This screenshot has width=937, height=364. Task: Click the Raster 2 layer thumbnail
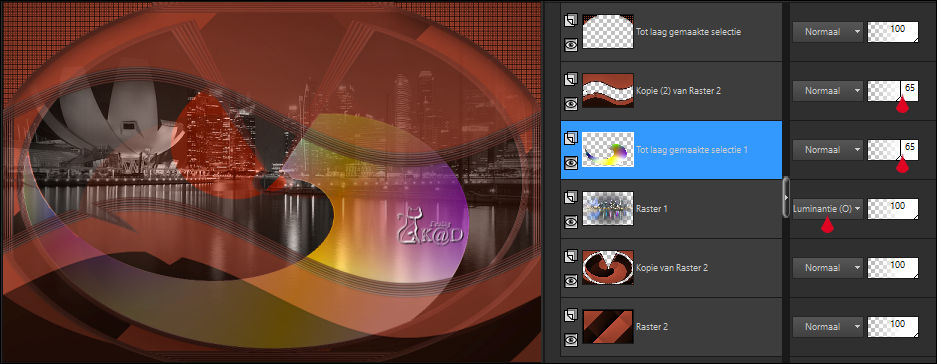point(608,327)
